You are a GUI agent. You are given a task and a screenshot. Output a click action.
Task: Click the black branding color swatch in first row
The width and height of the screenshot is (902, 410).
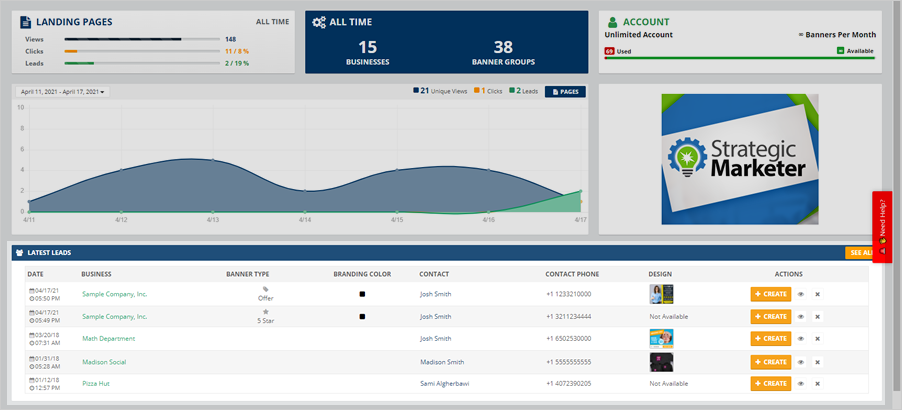362,294
